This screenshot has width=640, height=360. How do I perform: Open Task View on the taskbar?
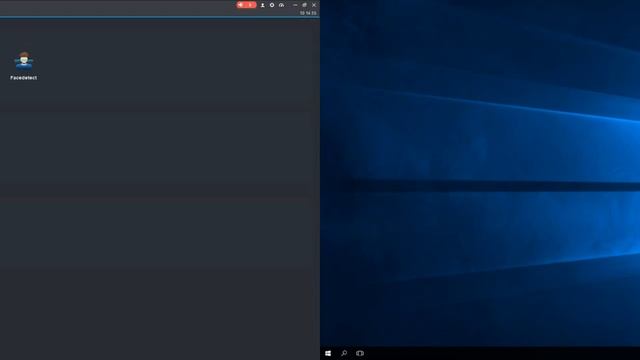click(360, 353)
